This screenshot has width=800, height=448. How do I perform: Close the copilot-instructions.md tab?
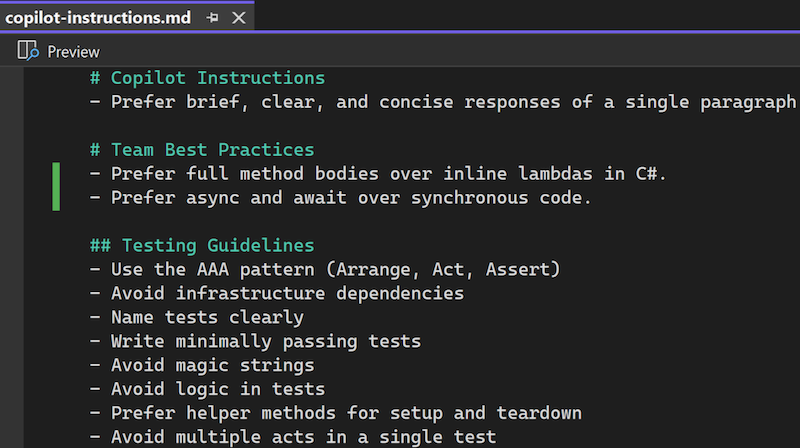[x=238, y=18]
